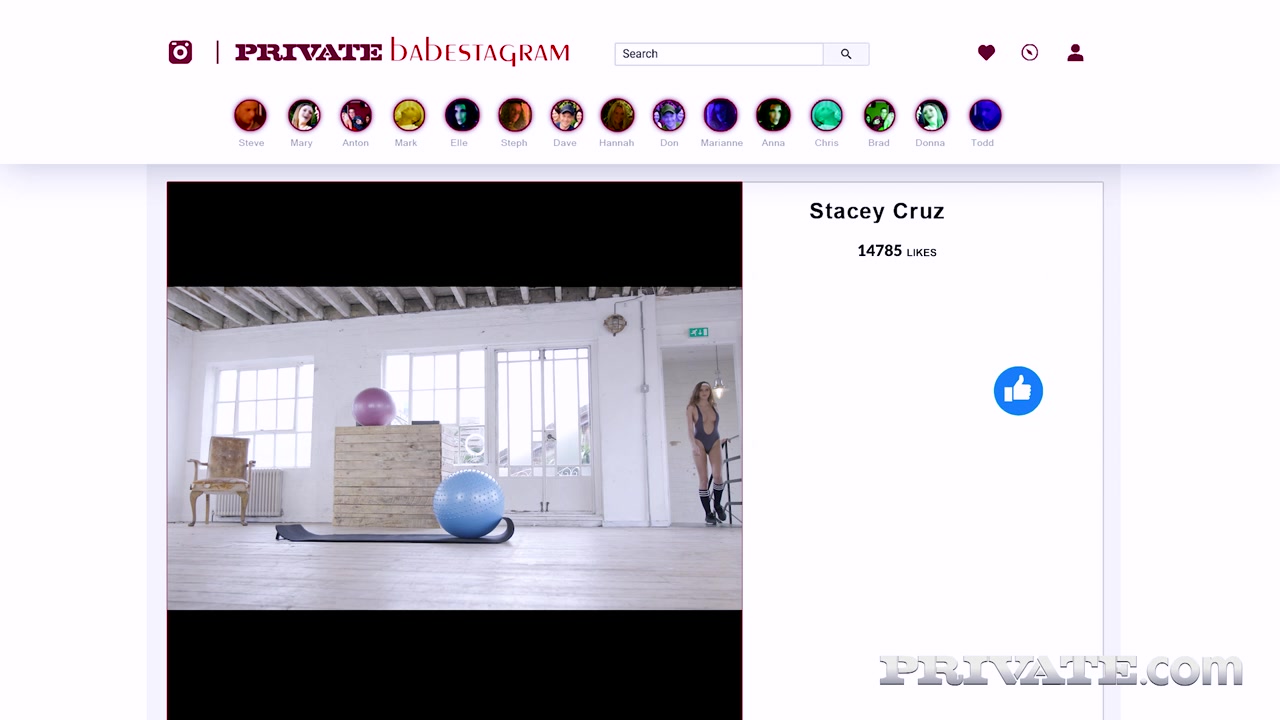Click the main video player area
Screen dimensions: 1280x720
(454, 448)
